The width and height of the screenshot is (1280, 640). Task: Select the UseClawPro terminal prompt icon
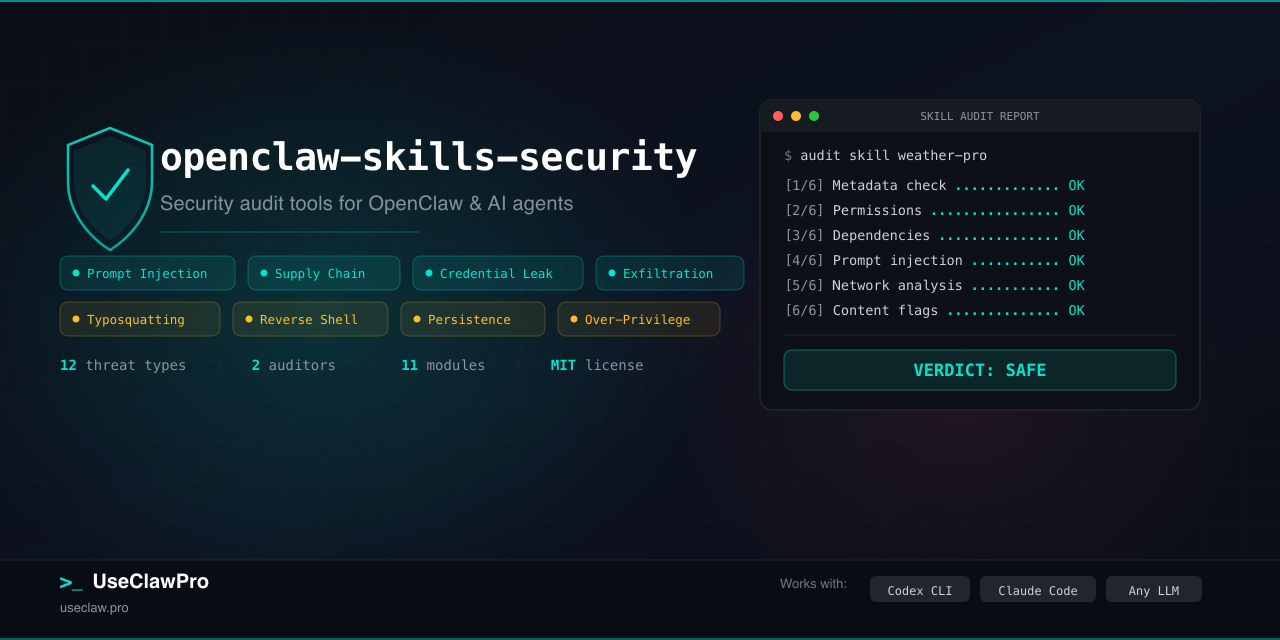(70, 581)
